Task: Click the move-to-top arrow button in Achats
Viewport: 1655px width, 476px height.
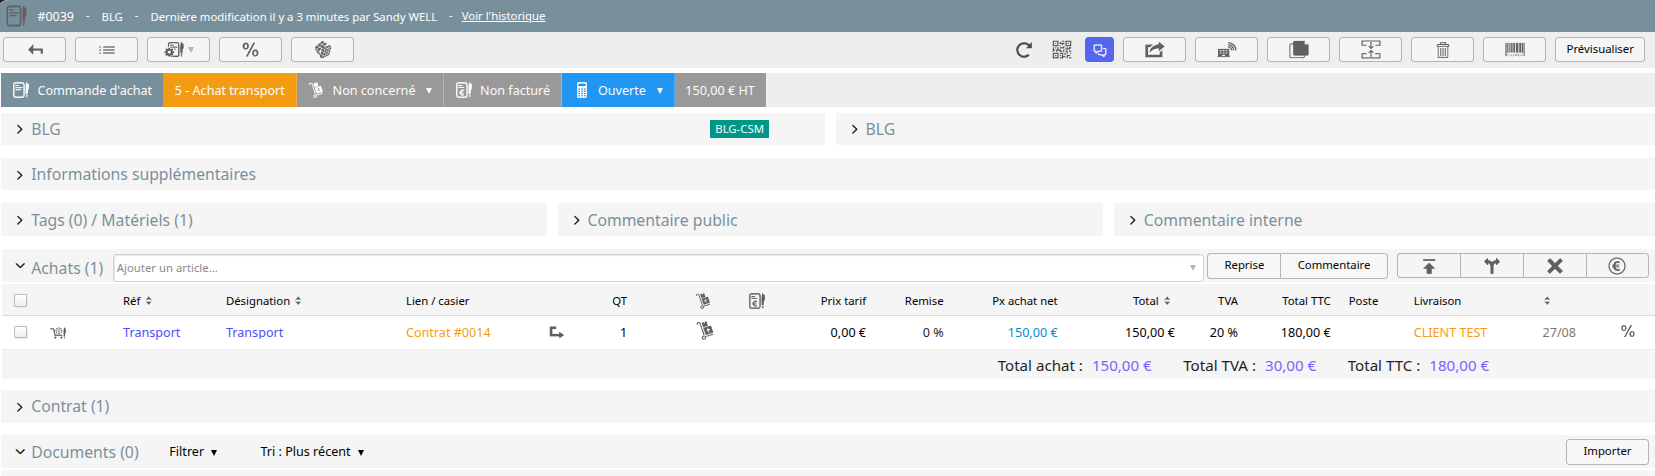Action: pyautogui.click(x=1428, y=266)
